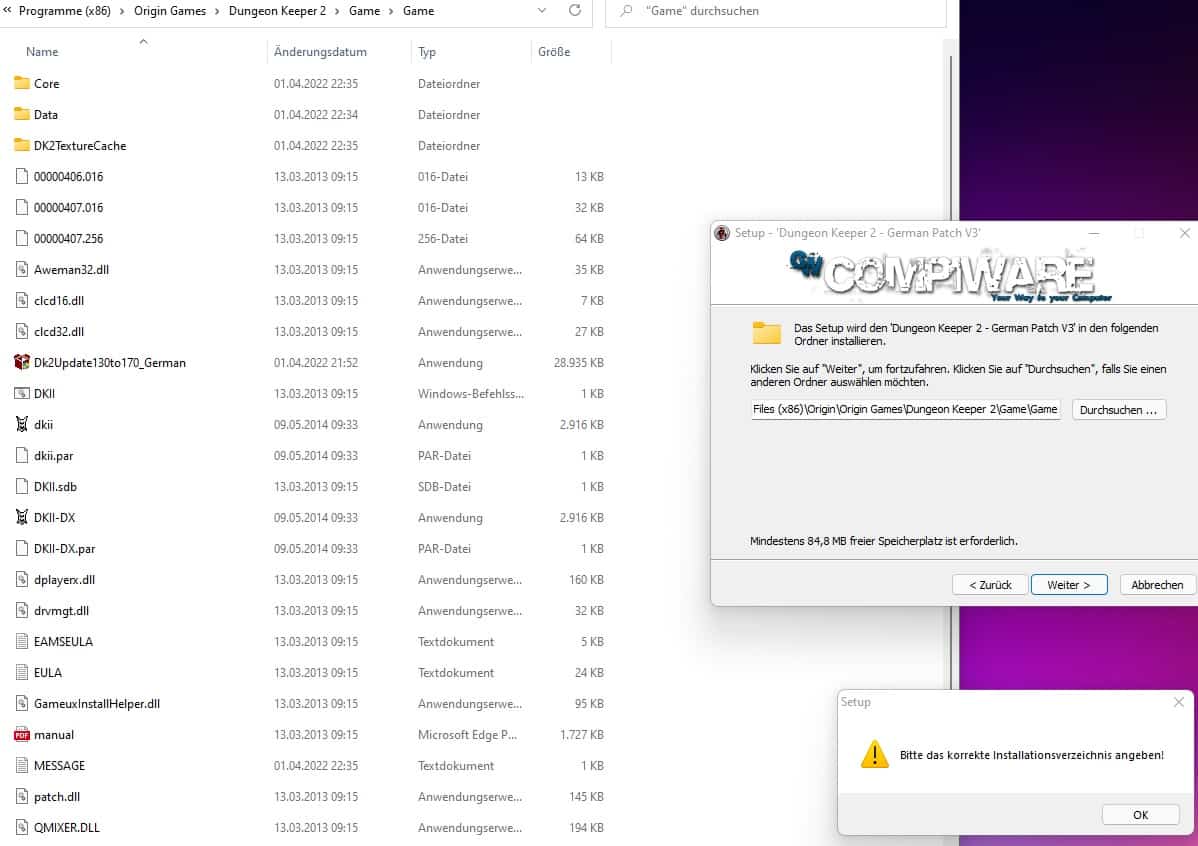
Task: Open the Core folder icon
Action: pos(21,83)
